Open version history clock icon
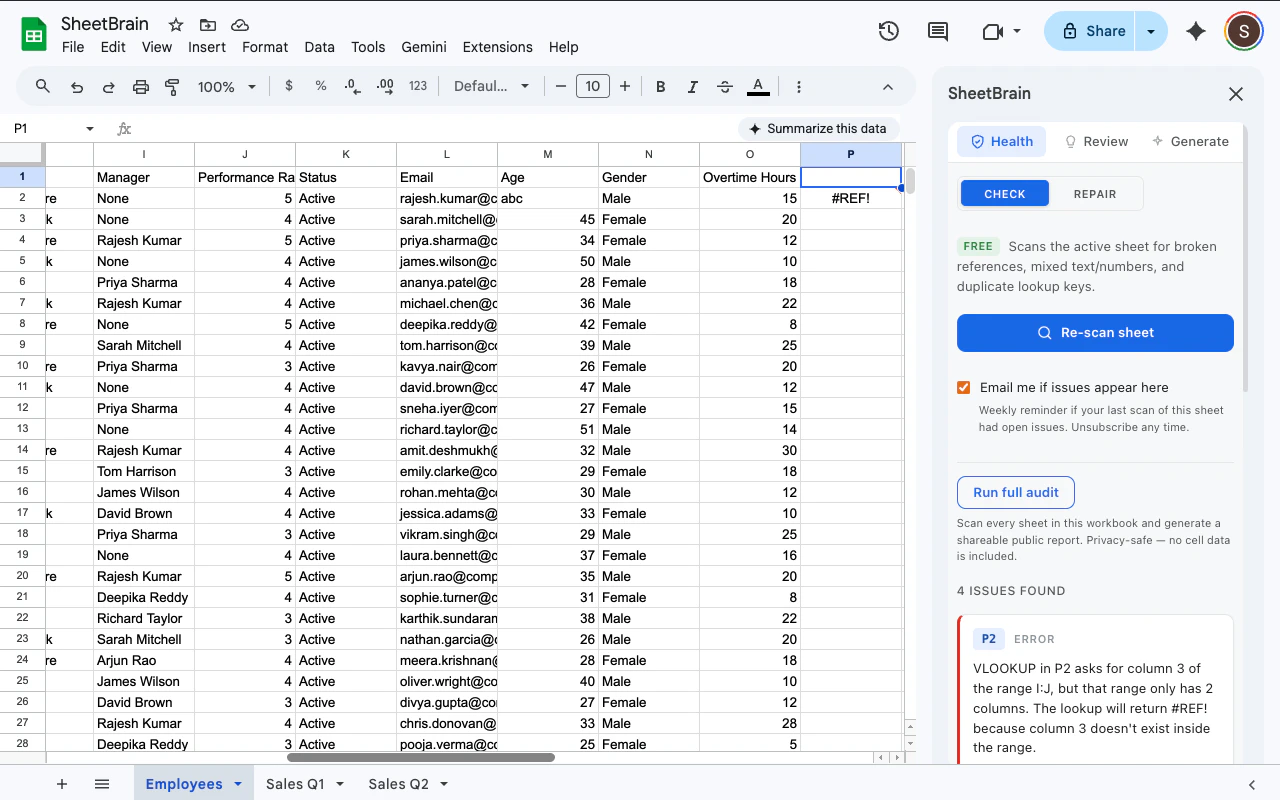The height and width of the screenshot is (800, 1280). pos(888,31)
